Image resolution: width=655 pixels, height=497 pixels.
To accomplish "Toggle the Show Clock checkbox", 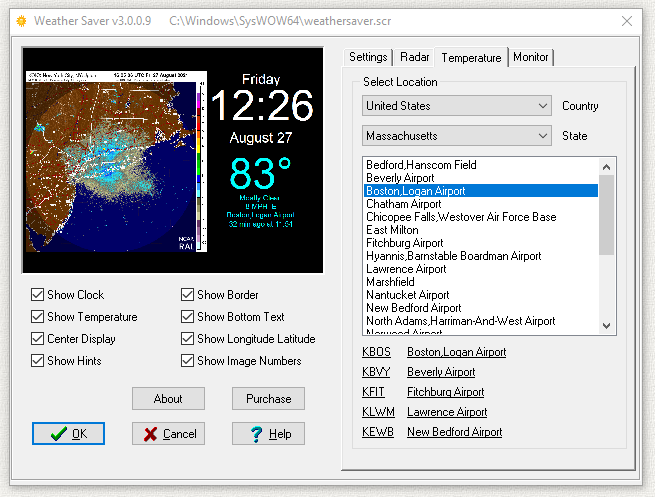I will point(38,295).
